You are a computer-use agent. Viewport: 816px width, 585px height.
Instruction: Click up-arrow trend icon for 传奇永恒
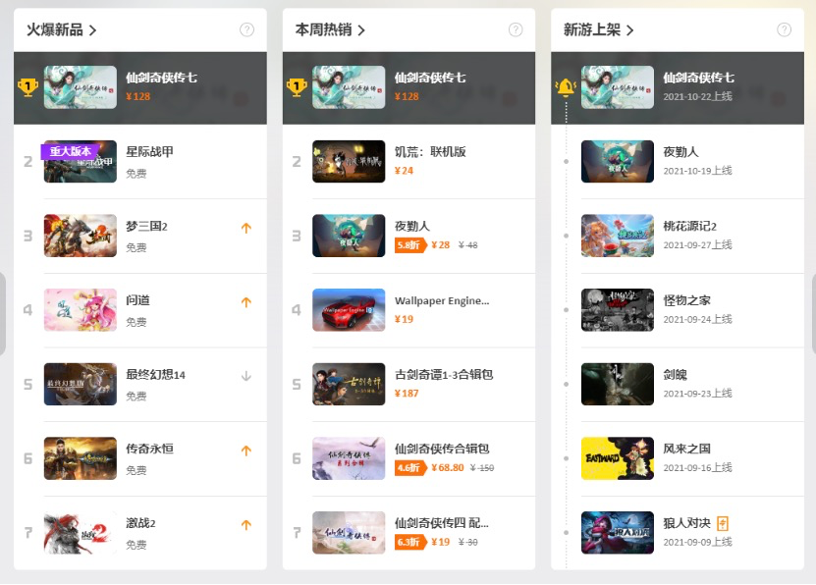246,451
